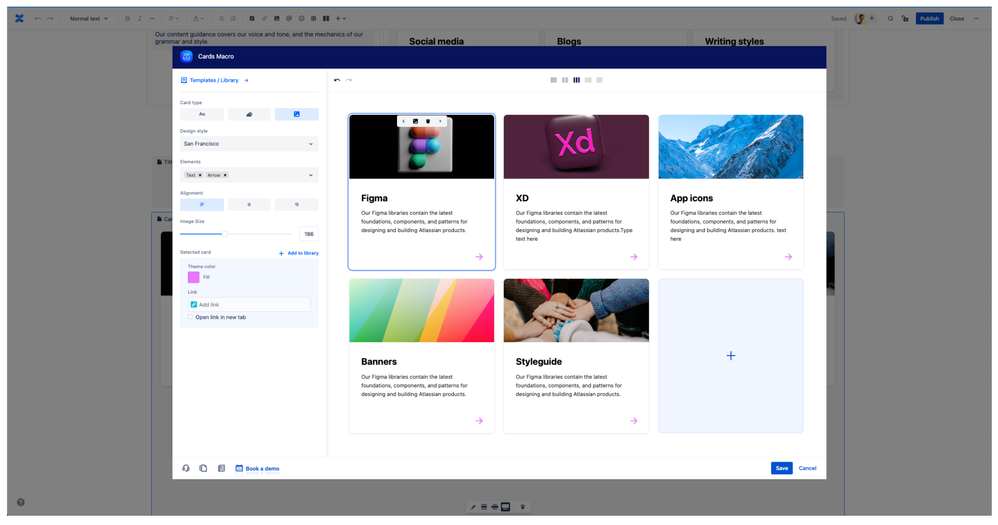Select the App icons card title
The height and width of the screenshot is (525, 998).
691,198
